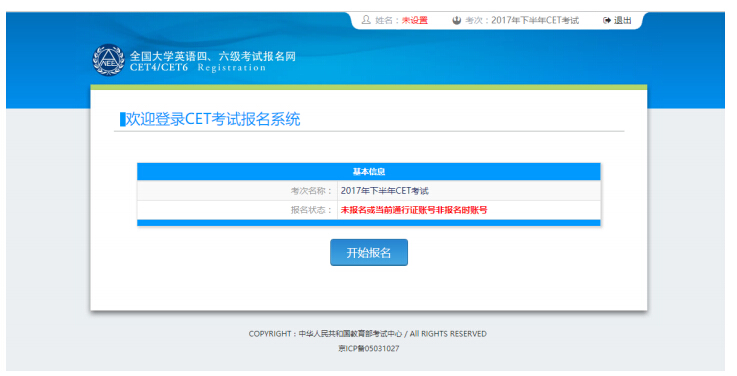Click the 欢迎登录CET考试报名系统 heading
This screenshot has width=737, height=376.
212,119
